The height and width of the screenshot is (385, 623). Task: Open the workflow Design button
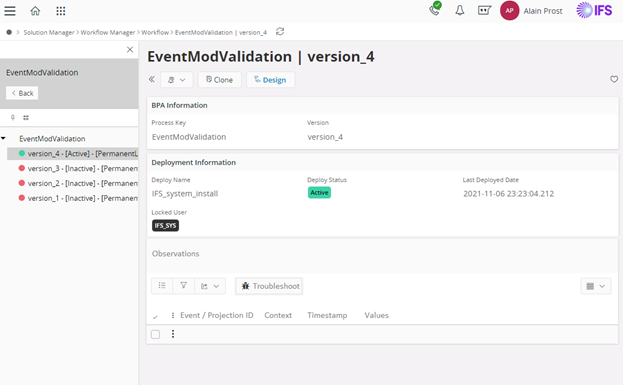tap(270, 80)
